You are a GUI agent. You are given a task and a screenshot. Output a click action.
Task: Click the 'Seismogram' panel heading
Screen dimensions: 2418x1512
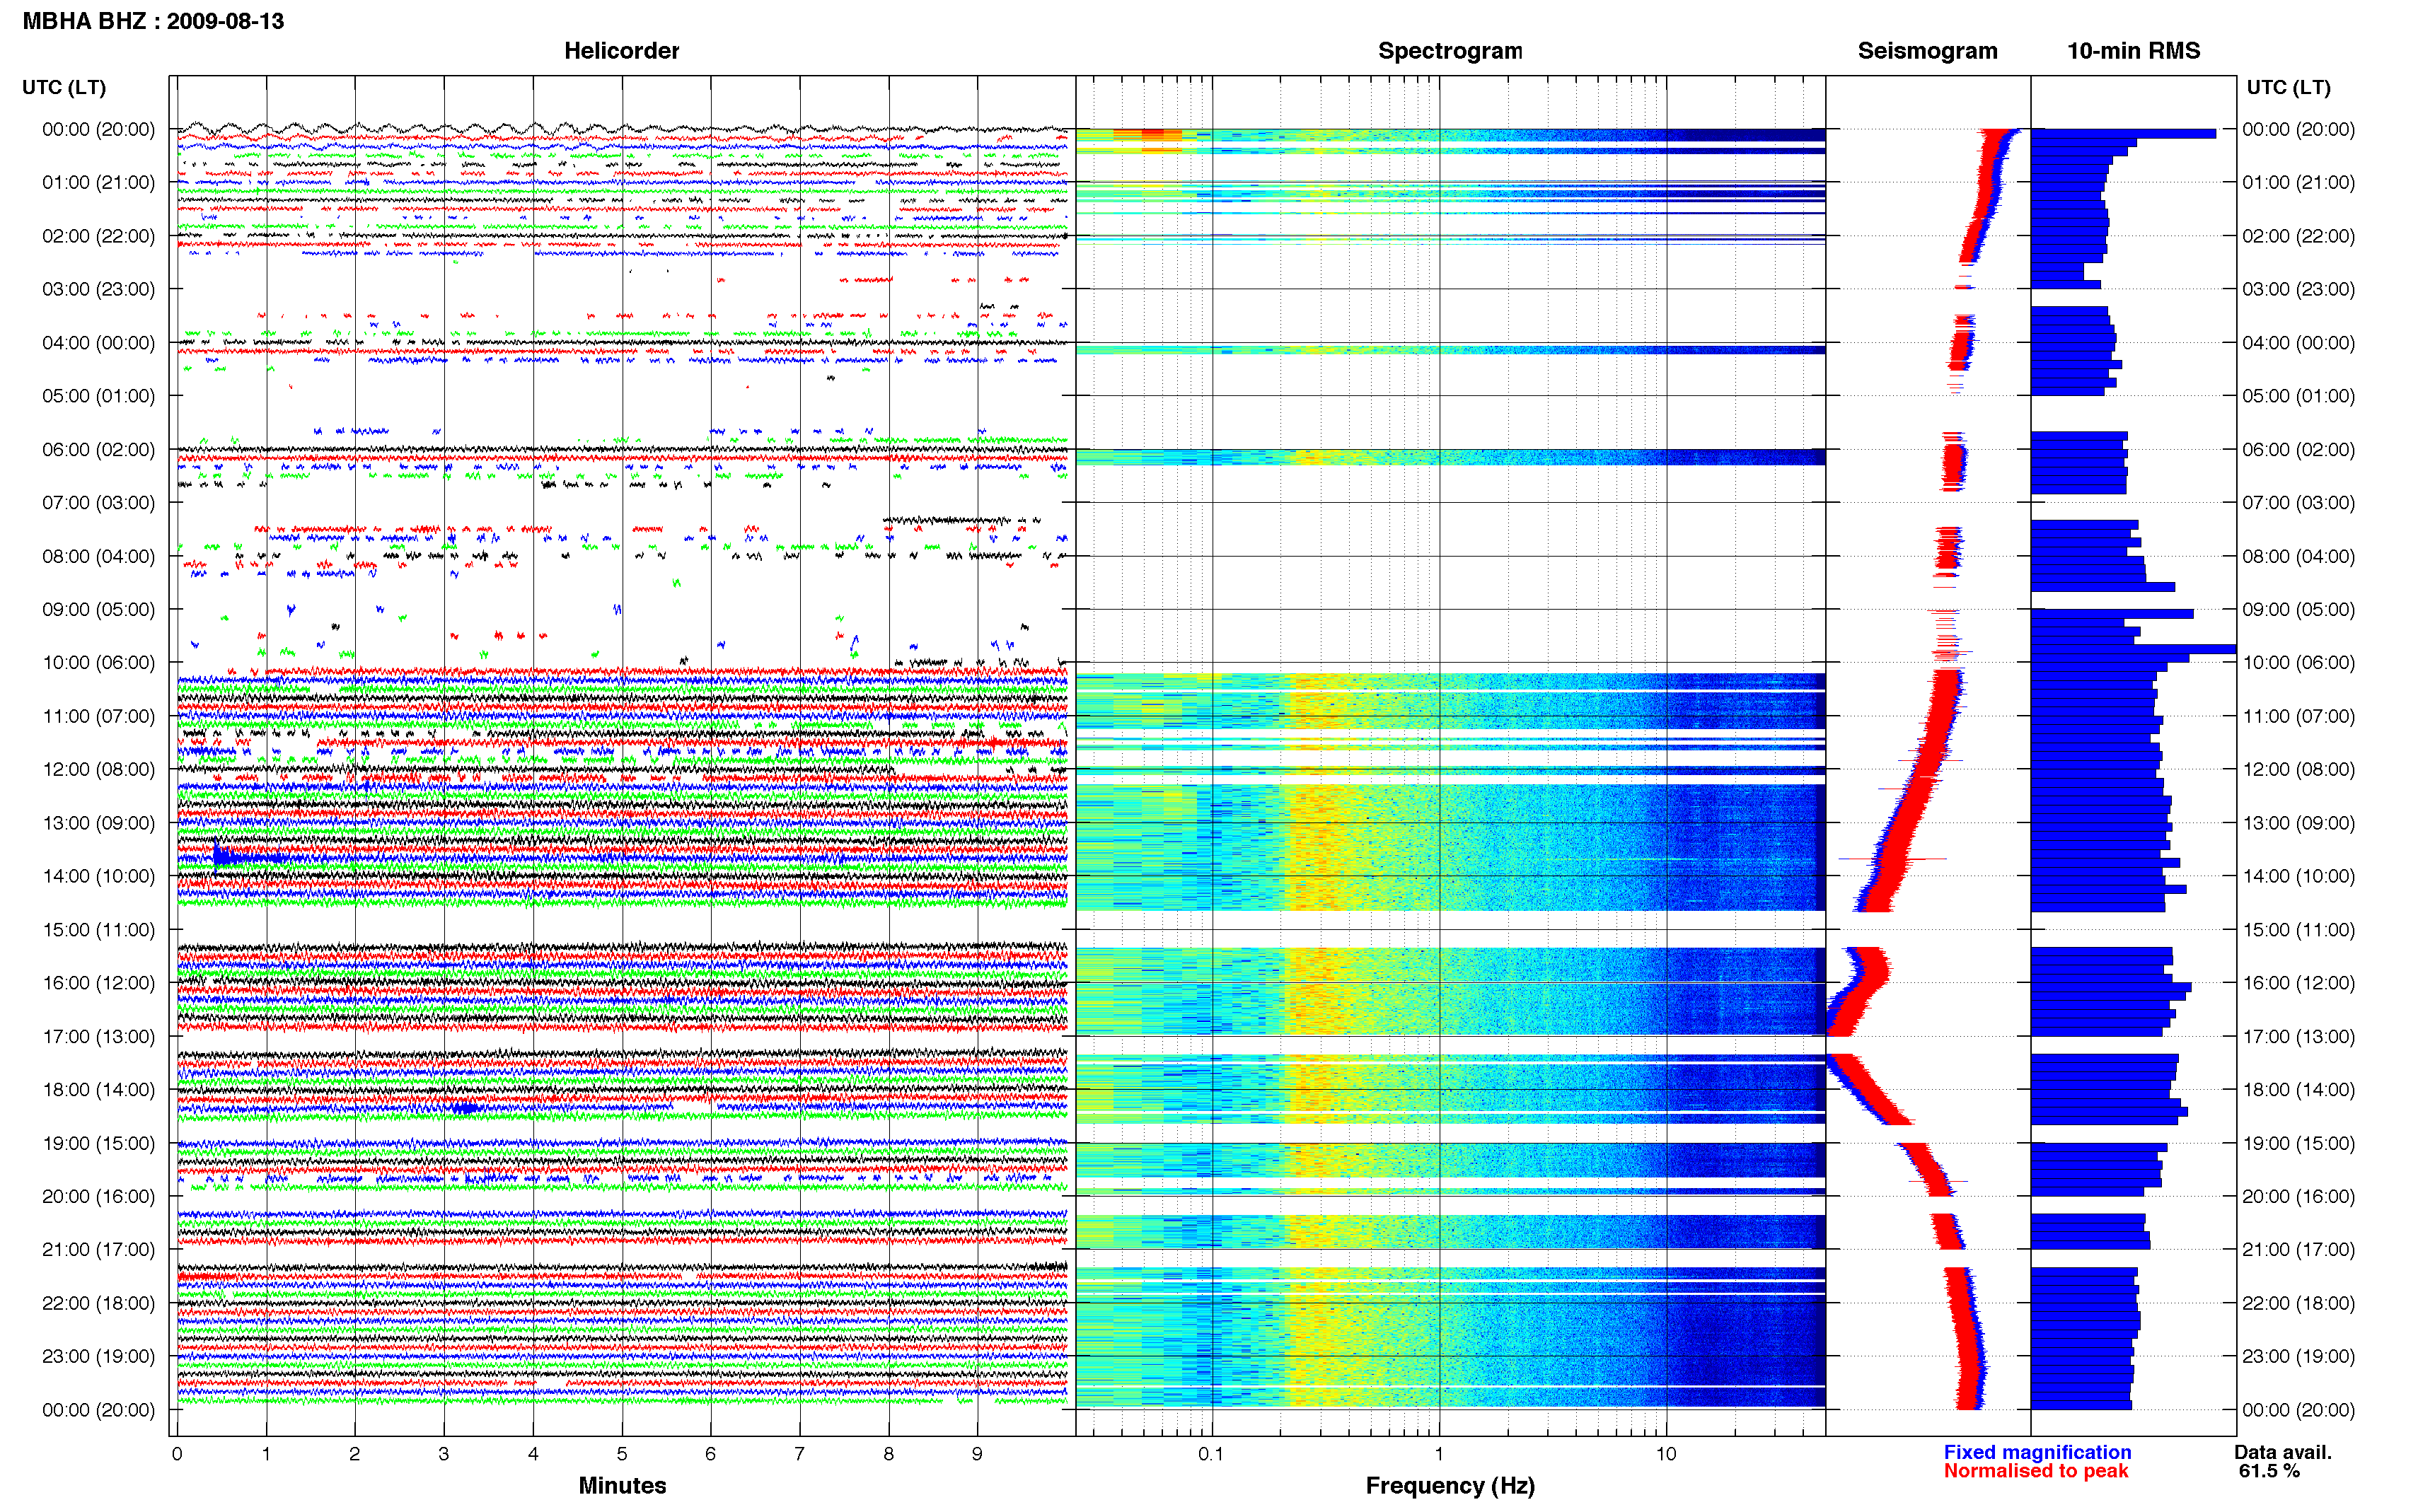pos(1927,51)
